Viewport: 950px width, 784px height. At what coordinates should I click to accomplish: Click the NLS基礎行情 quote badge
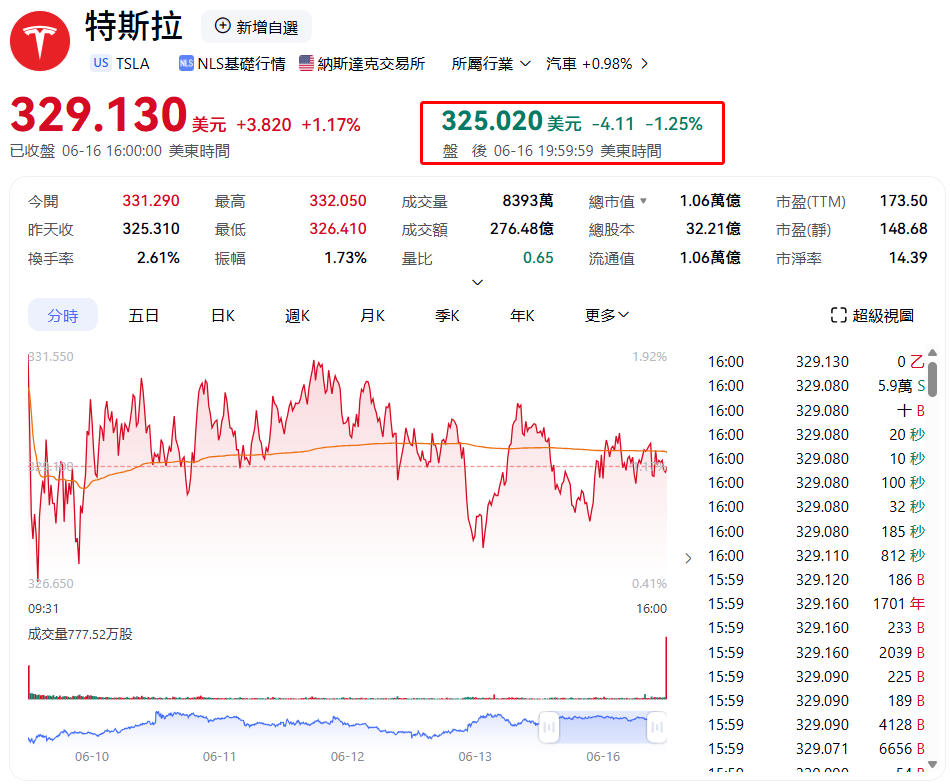coord(232,64)
